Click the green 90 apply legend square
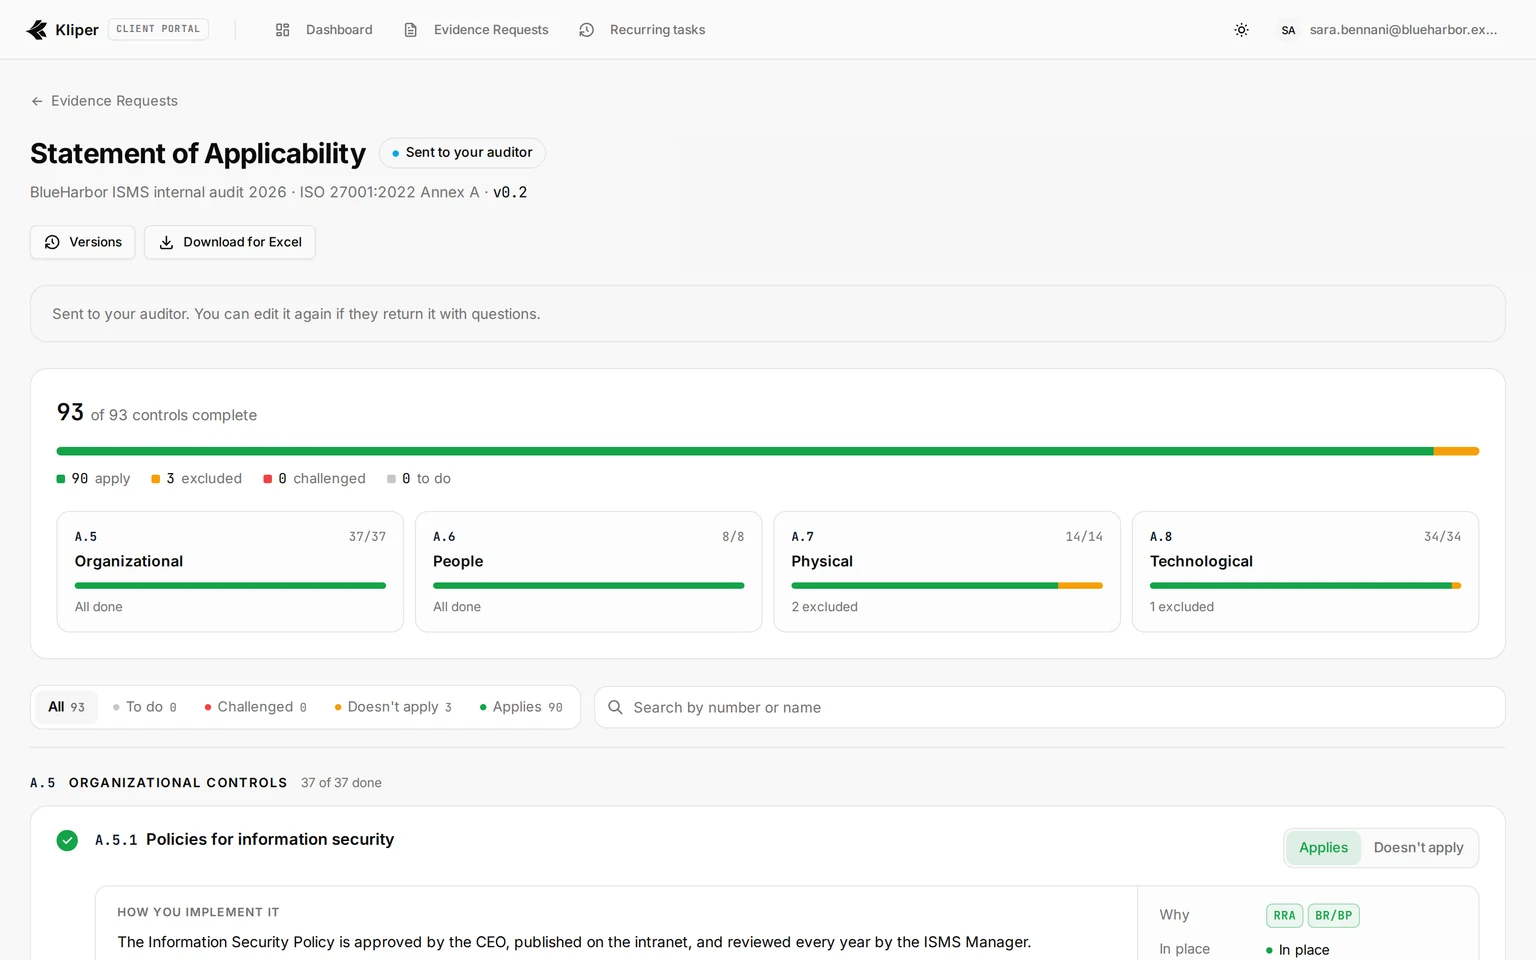 [61, 479]
